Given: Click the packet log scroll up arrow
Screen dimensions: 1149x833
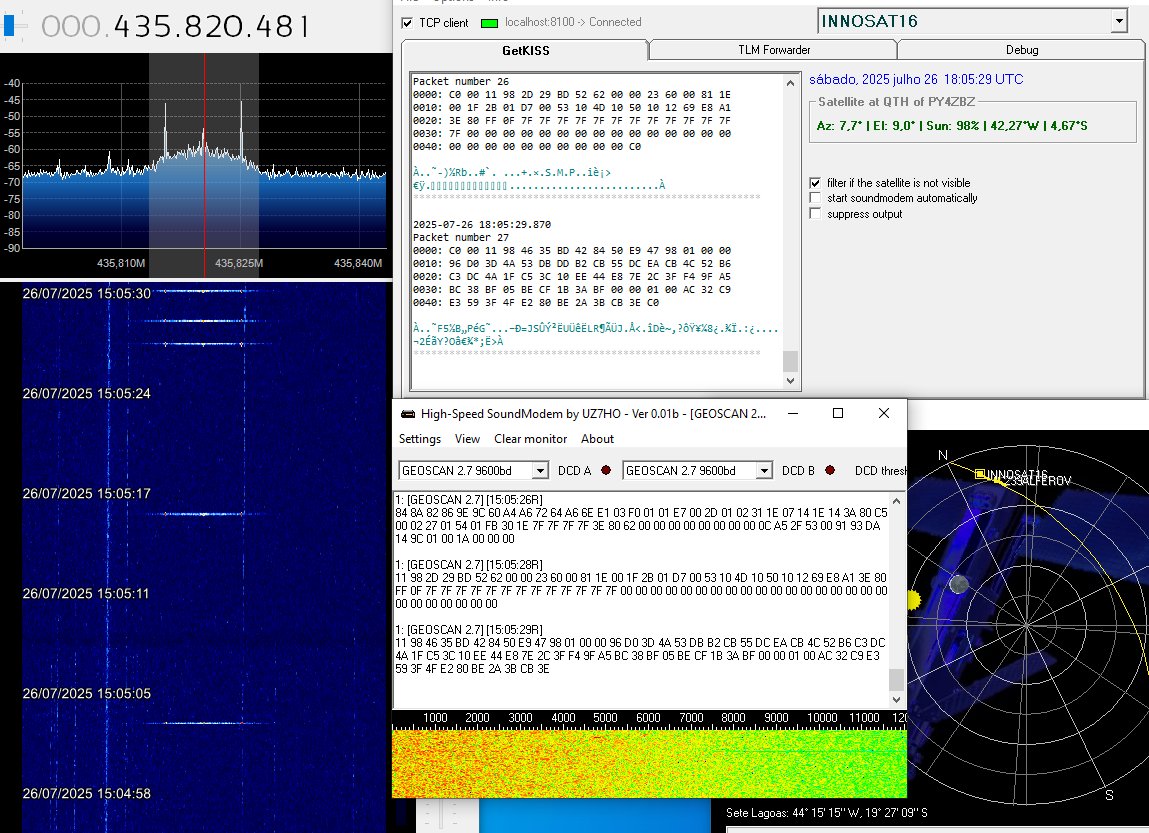Looking at the screenshot, I should coord(790,84).
